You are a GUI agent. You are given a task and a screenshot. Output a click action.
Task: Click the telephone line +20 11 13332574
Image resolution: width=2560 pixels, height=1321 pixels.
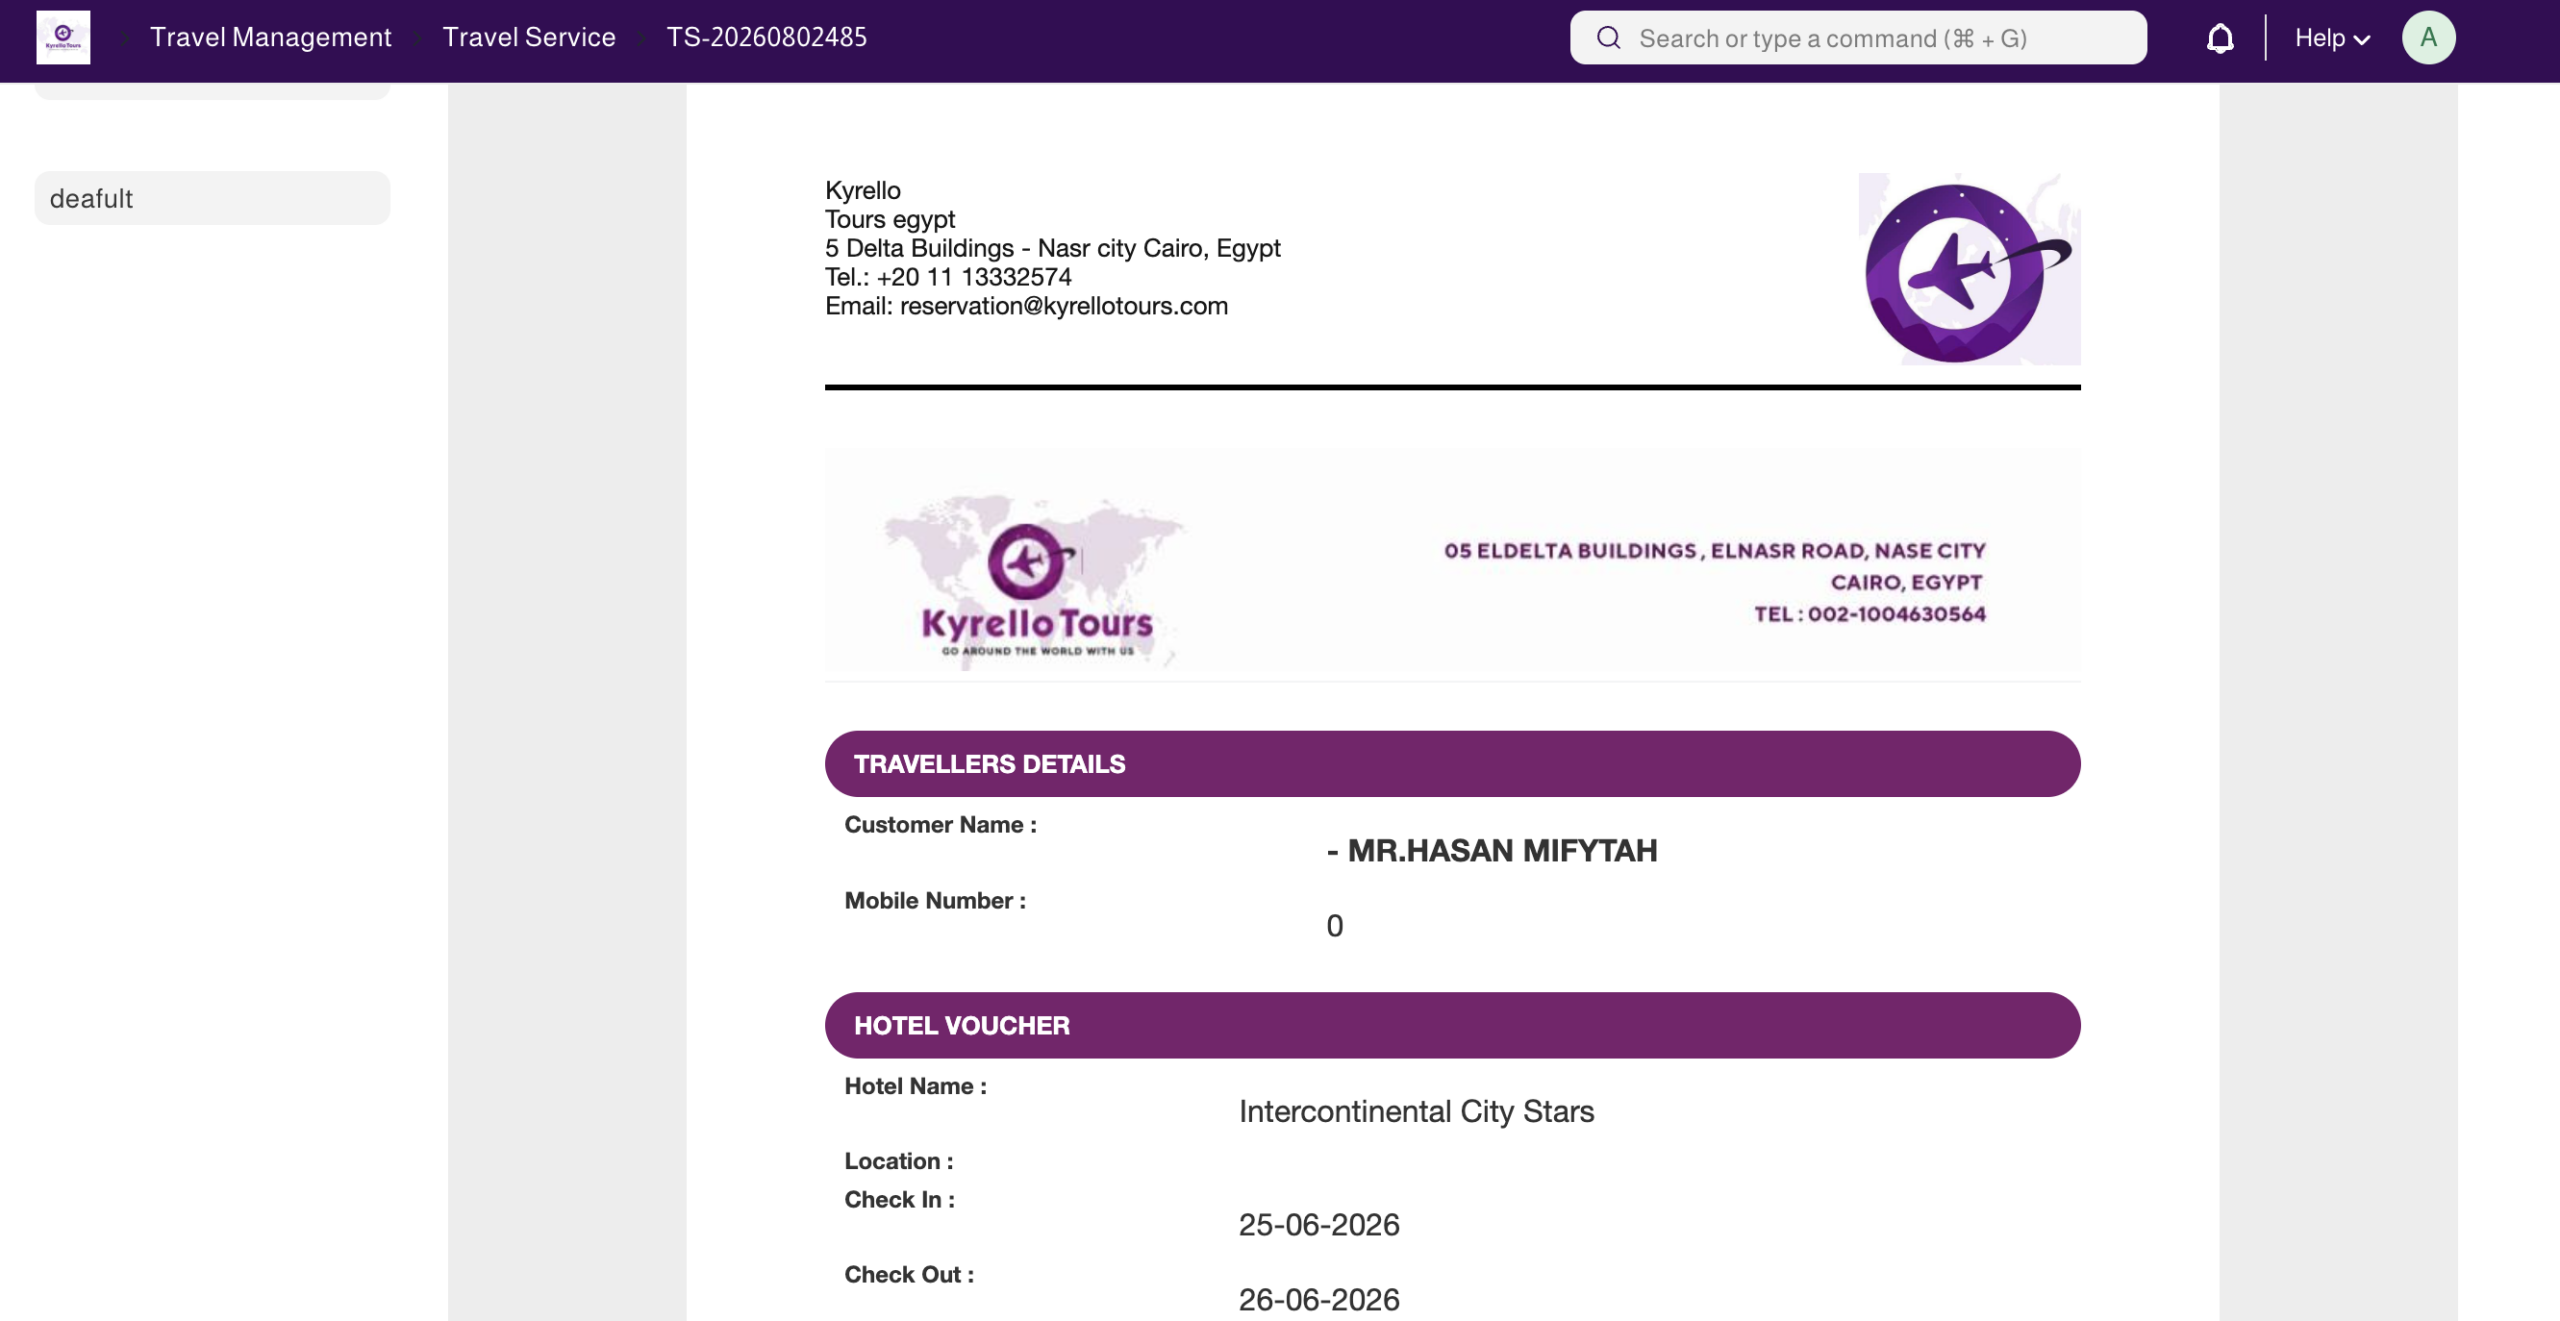(948, 277)
